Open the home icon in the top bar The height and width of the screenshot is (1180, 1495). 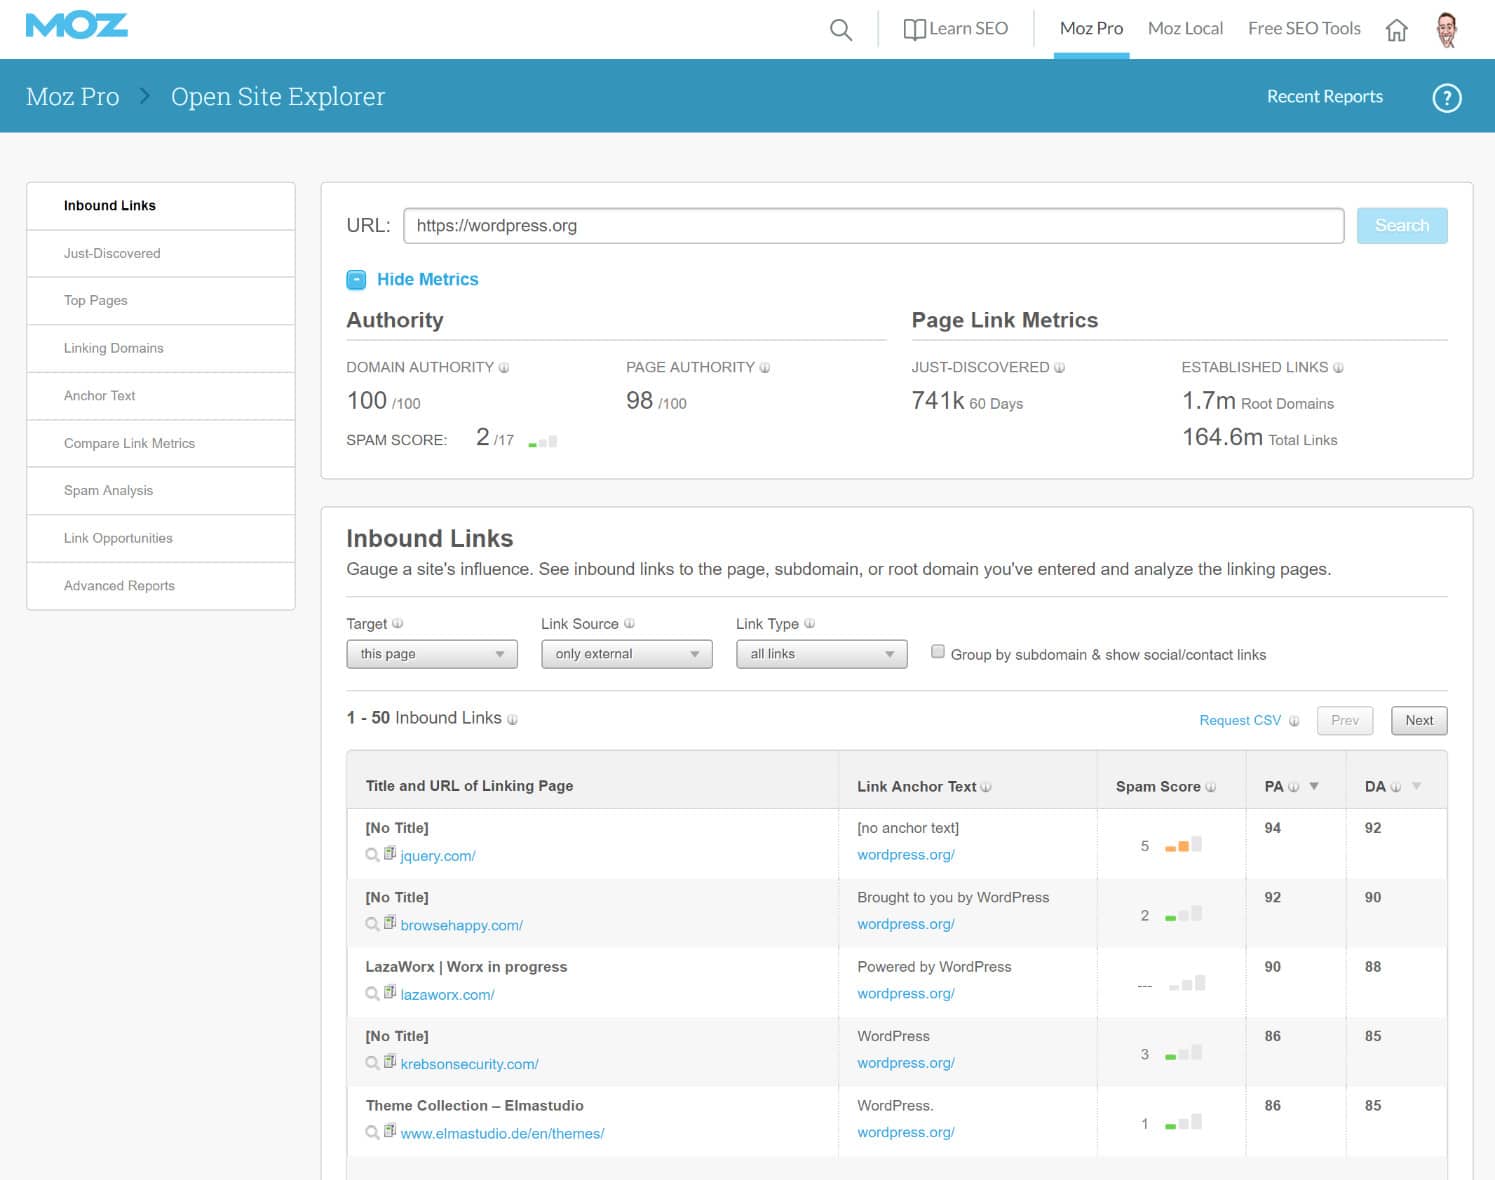pyautogui.click(x=1396, y=29)
